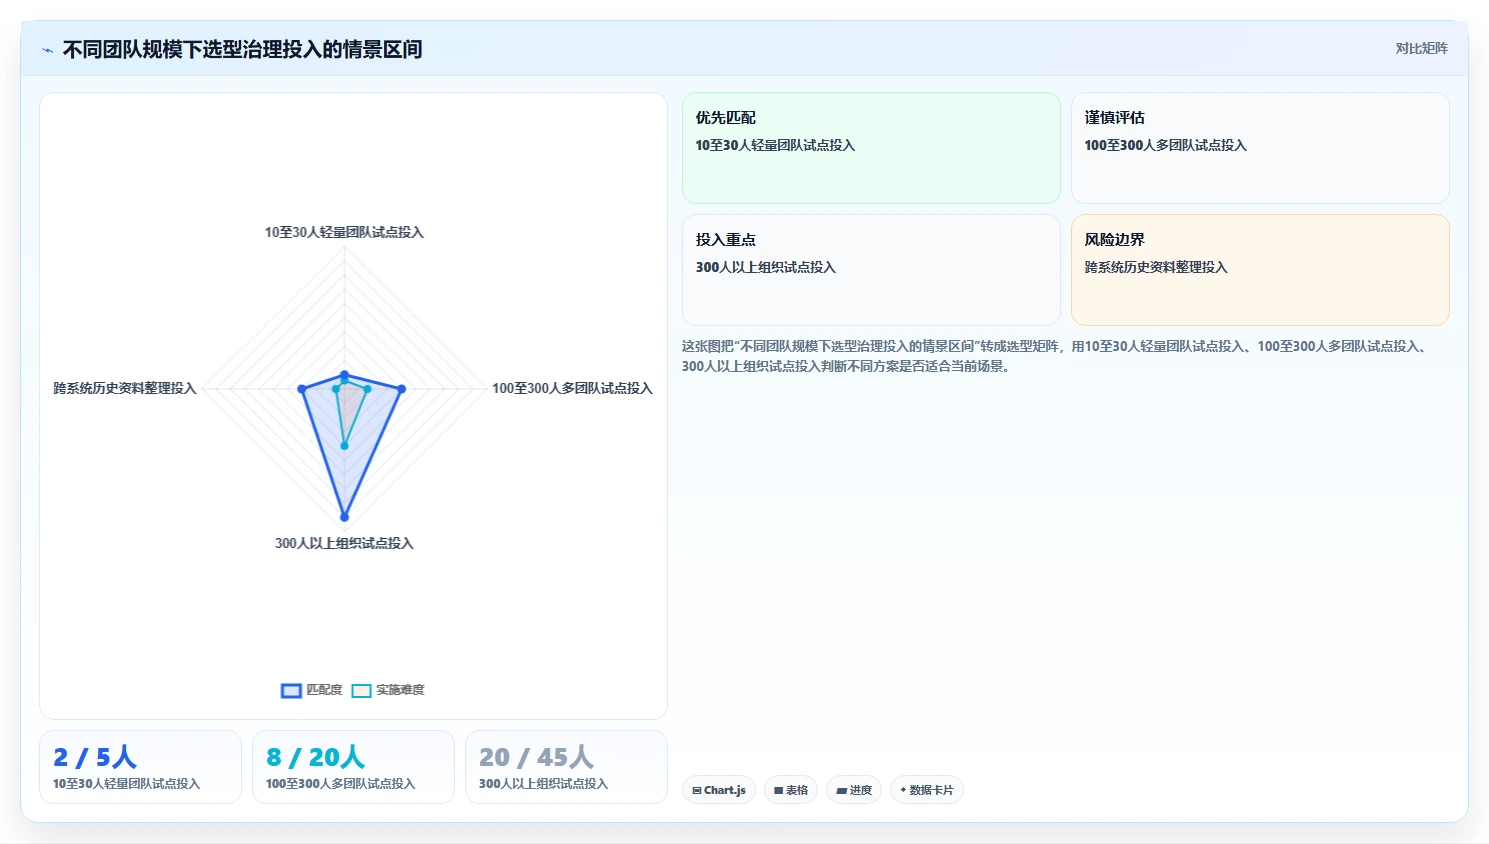The width and height of the screenshot is (1489, 844).
Task: Click the title icon beside the panel heading
Action: (x=47, y=50)
